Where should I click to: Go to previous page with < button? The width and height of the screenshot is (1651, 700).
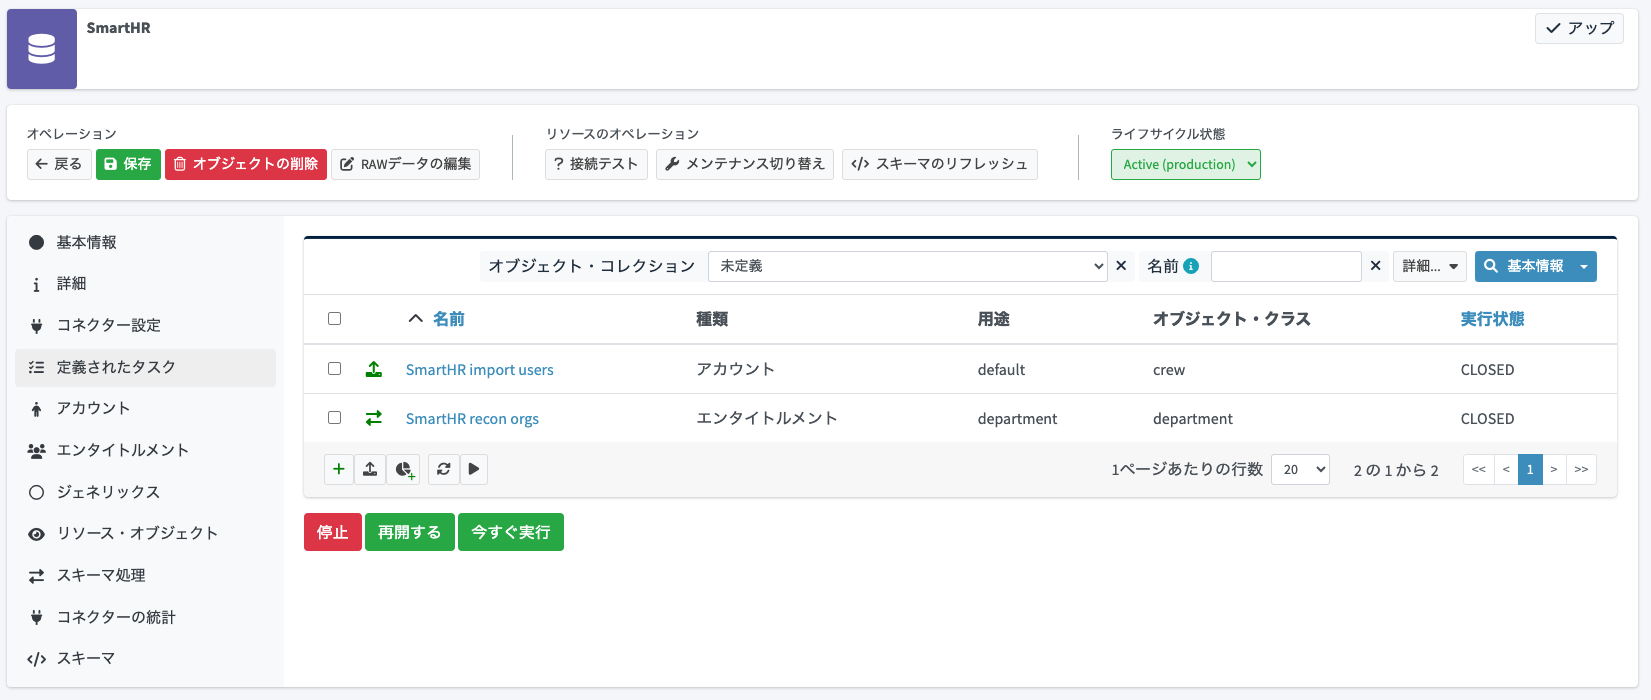(x=1506, y=469)
